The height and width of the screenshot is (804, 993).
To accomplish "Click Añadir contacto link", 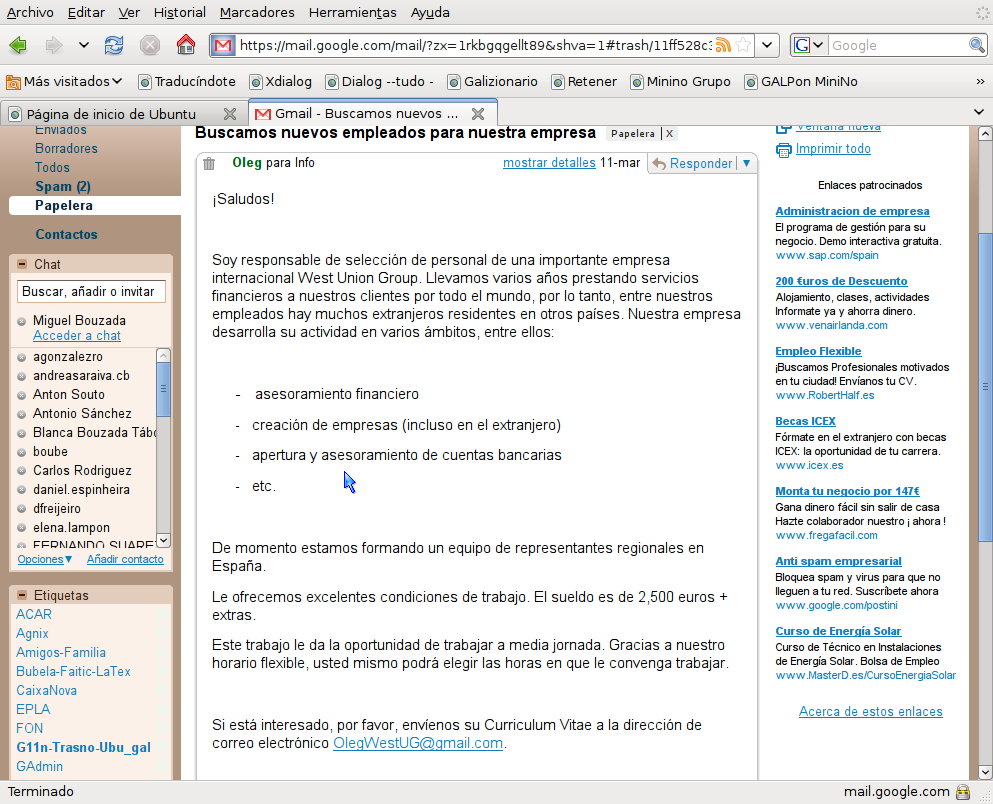I will click(x=125, y=560).
